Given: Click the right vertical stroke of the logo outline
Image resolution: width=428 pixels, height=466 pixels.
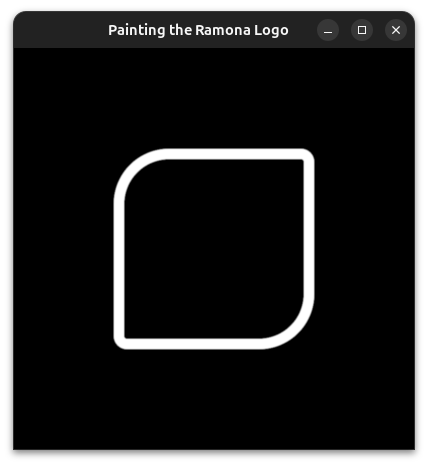Looking at the screenshot, I should click(x=309, y=228).
